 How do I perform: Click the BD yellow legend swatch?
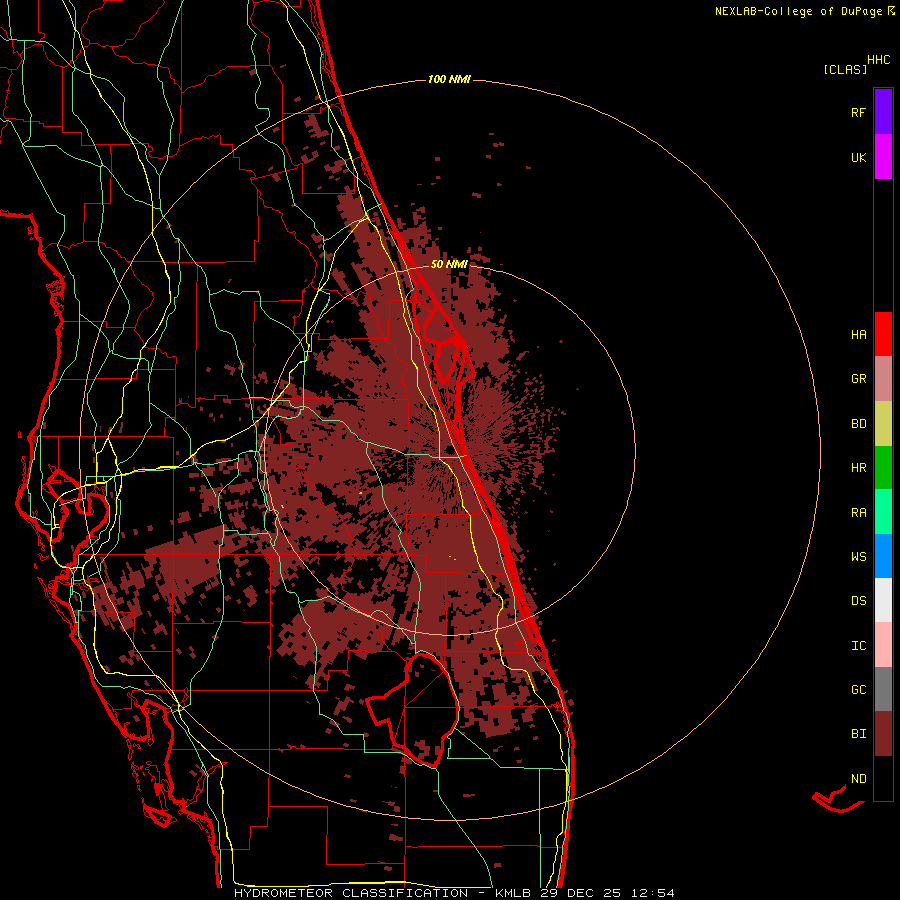pos(883,424)
